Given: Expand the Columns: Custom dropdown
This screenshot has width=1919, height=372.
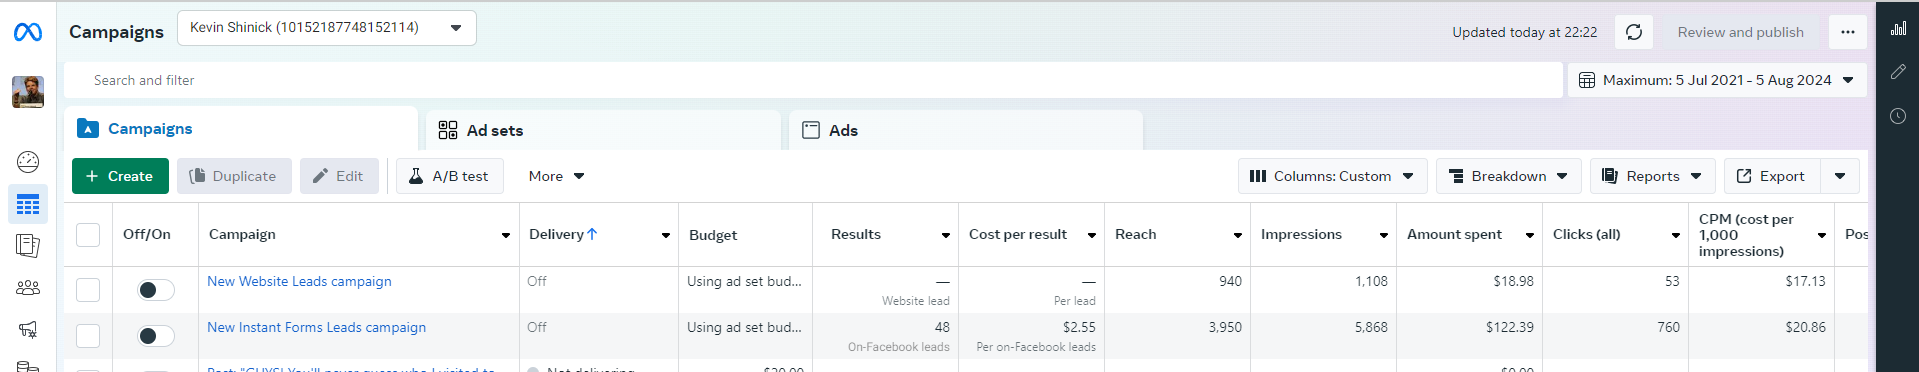Looking at the screenshot, I should 1332,176.
